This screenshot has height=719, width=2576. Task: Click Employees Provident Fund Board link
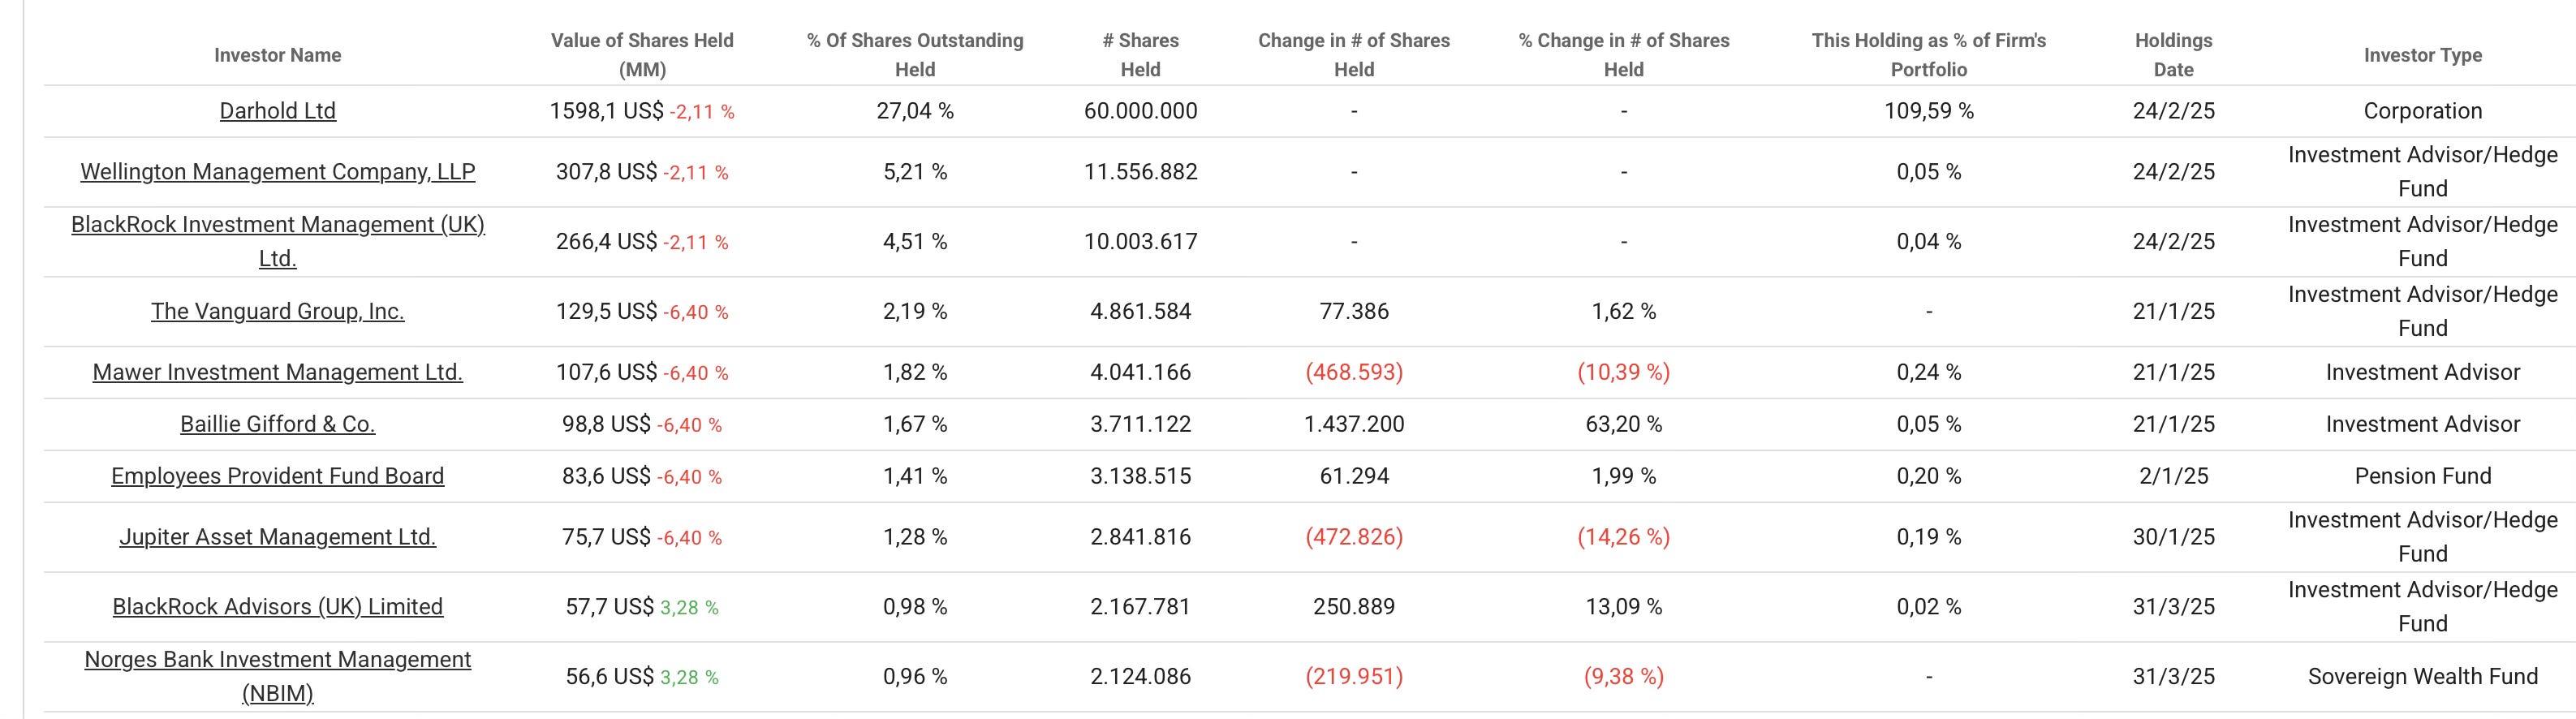click(277, 477)
